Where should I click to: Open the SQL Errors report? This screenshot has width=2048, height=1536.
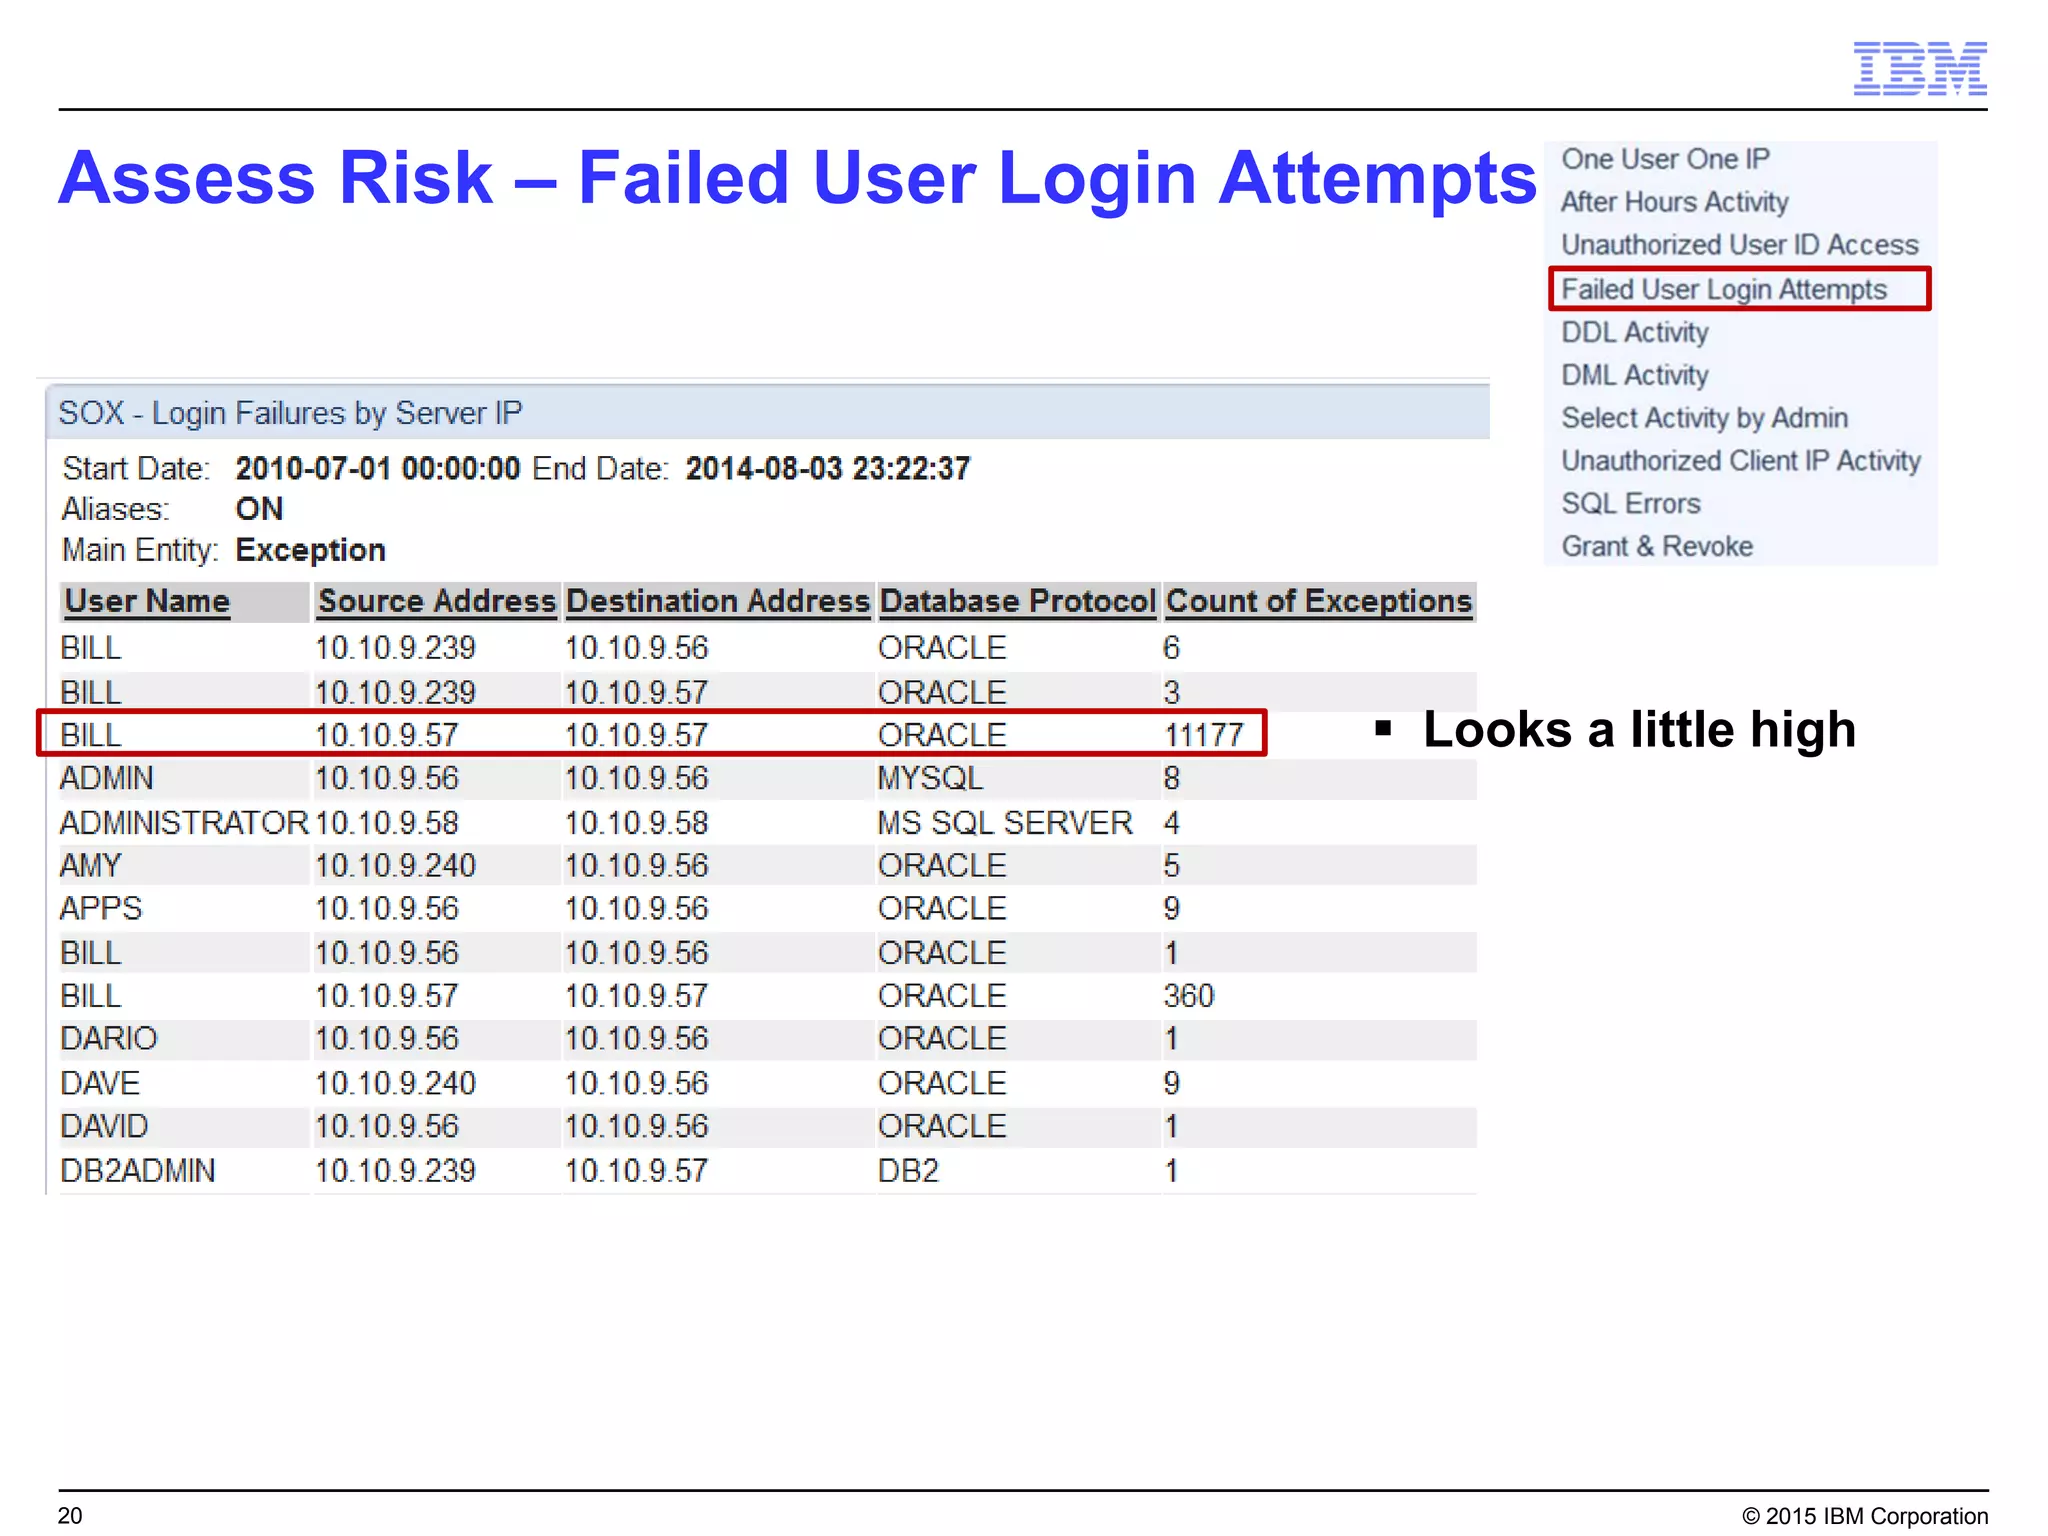[1631, 504]
